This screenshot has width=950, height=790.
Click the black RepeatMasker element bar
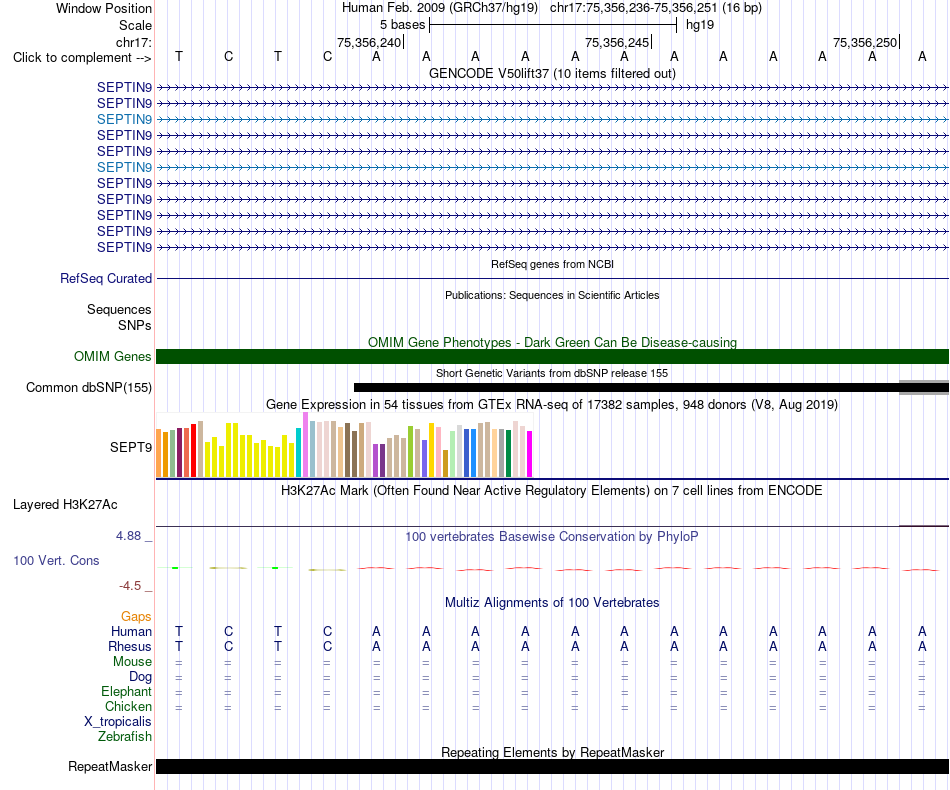pos(552,766)
